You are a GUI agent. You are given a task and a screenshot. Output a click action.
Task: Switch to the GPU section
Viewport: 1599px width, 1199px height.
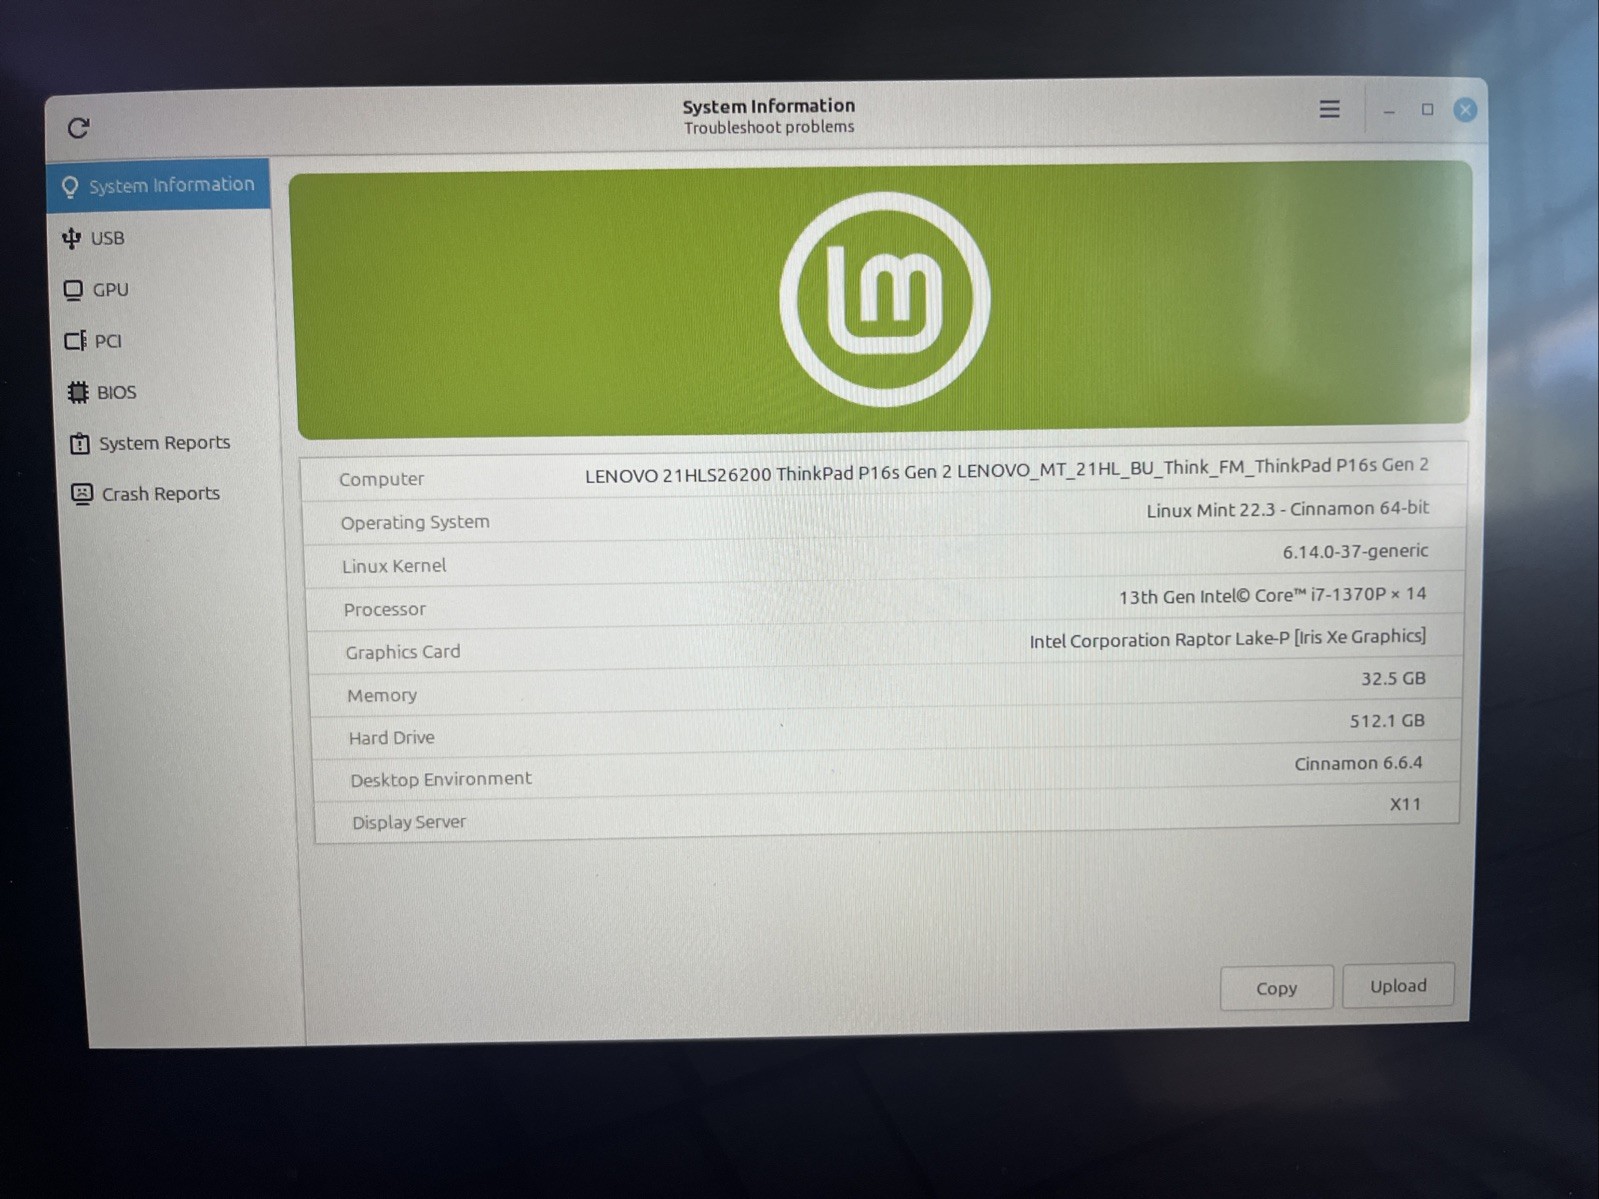(x=161, y=290)
